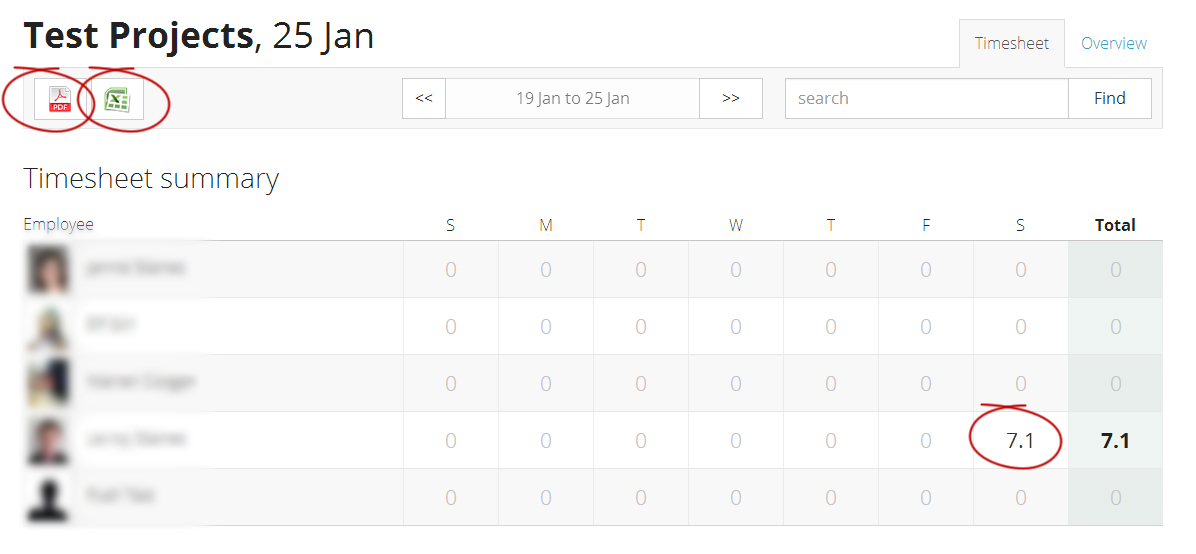Select the Timesheet tab
The width and height of the screenshot is (1196, 554).
1011,43
